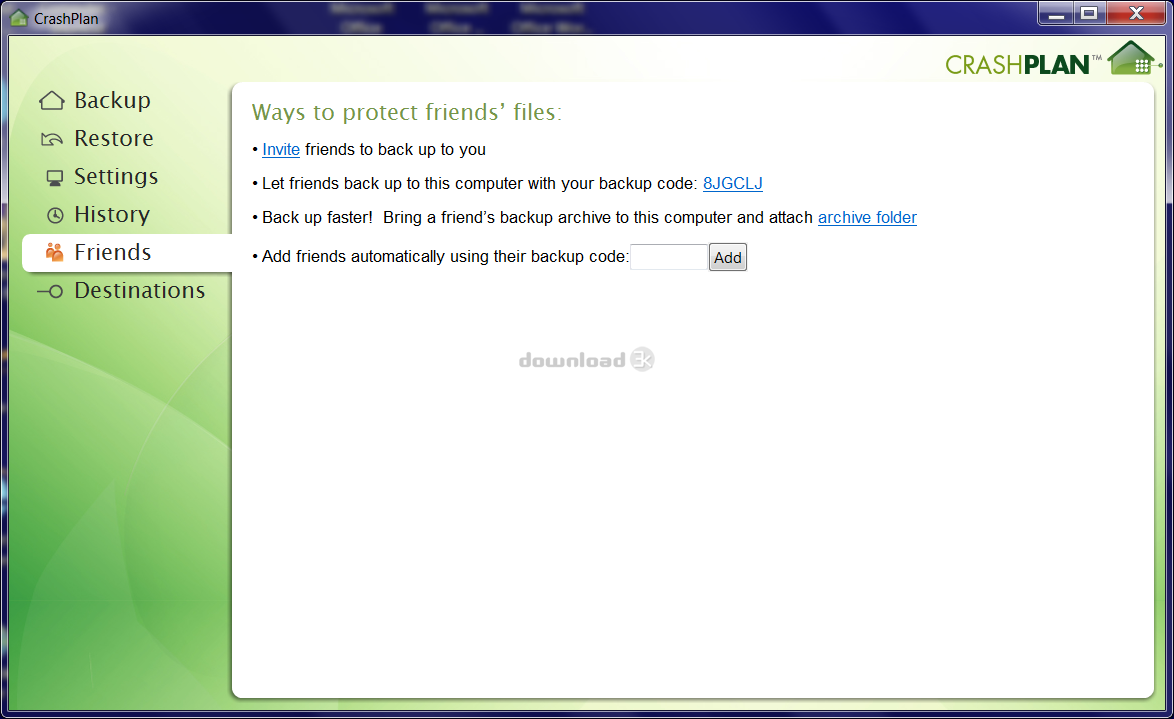This screenshot has width=1174, height=719.
Task: Follow the Invite link
Action: (x=281, y=150)
